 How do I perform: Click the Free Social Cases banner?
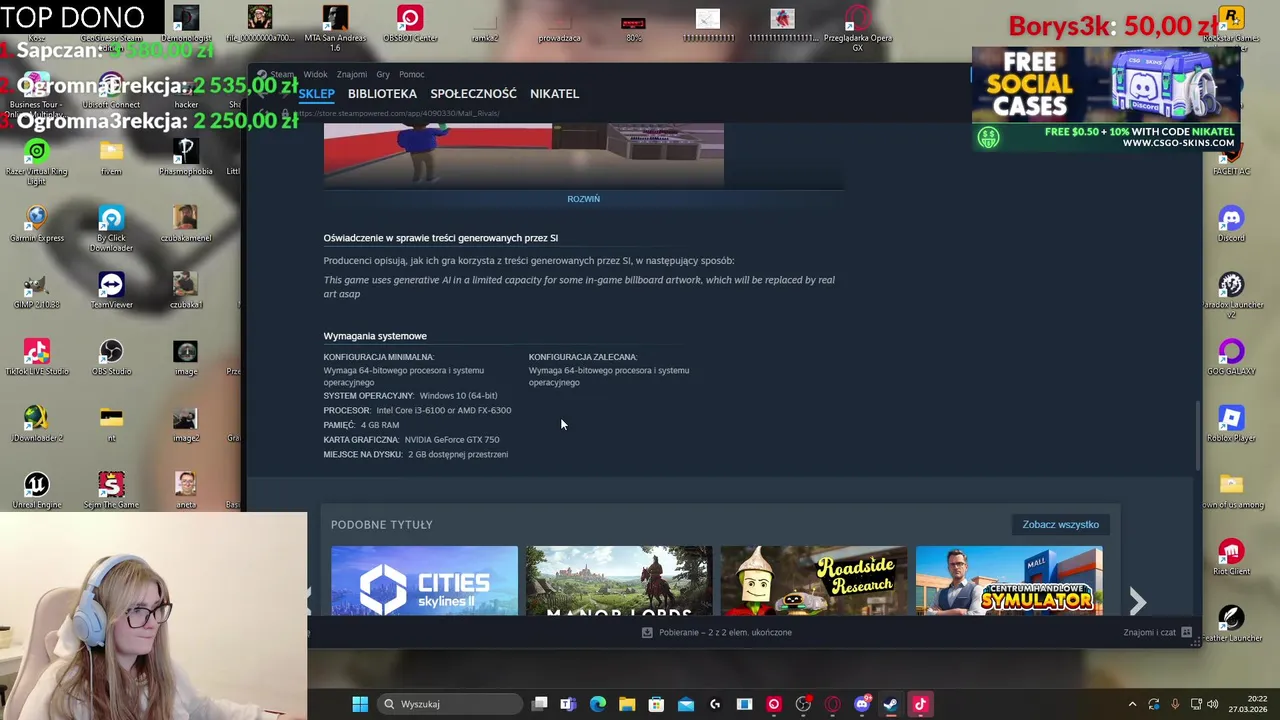1106,98
